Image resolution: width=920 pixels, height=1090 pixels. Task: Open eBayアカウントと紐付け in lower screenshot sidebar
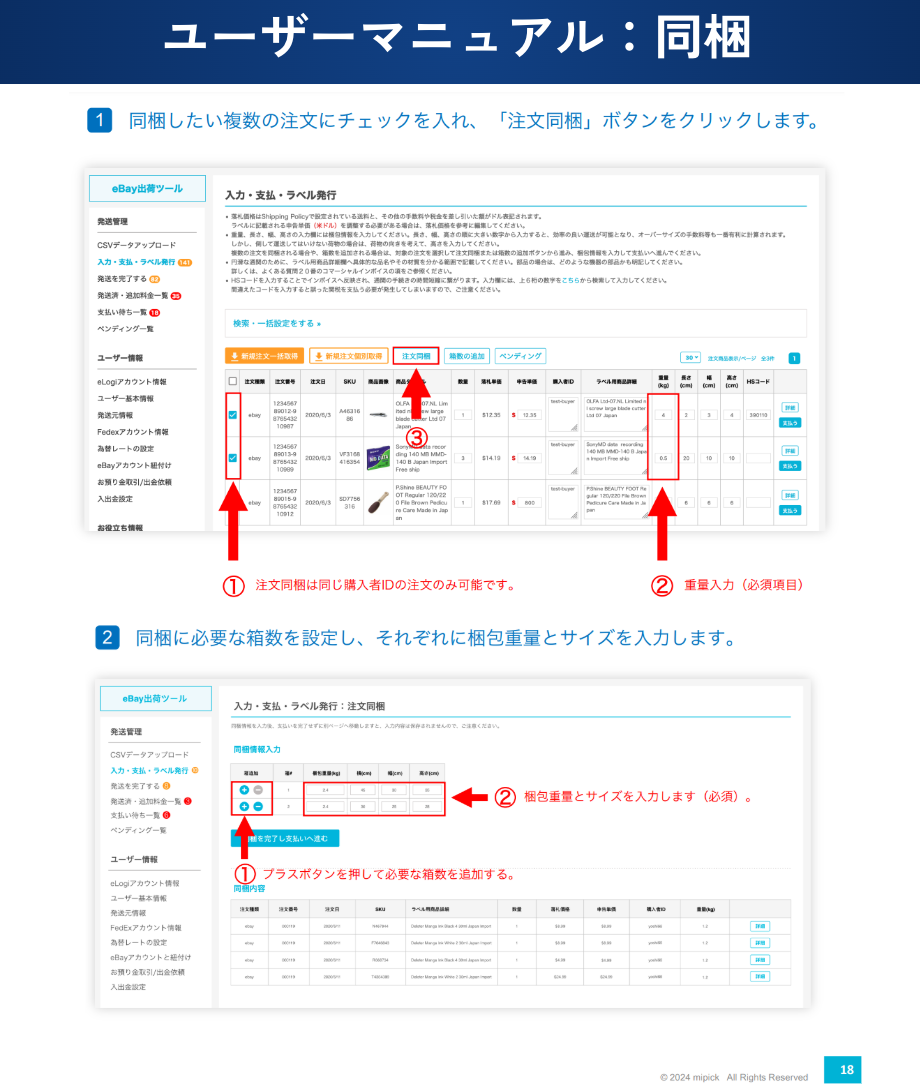(x=150, y=957)
